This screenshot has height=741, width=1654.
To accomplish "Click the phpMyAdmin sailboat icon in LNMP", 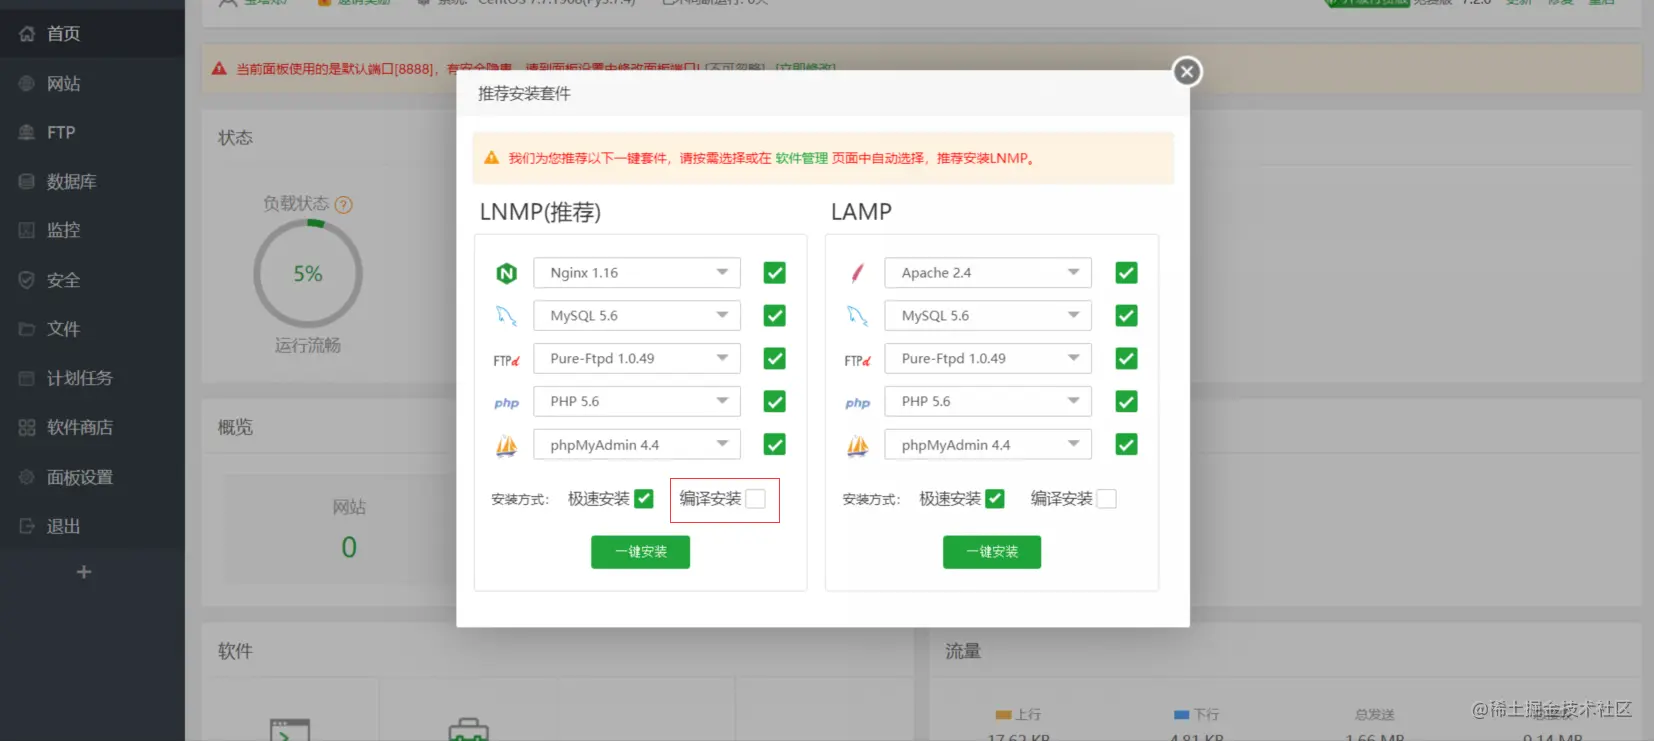I will tap(507, 446).
